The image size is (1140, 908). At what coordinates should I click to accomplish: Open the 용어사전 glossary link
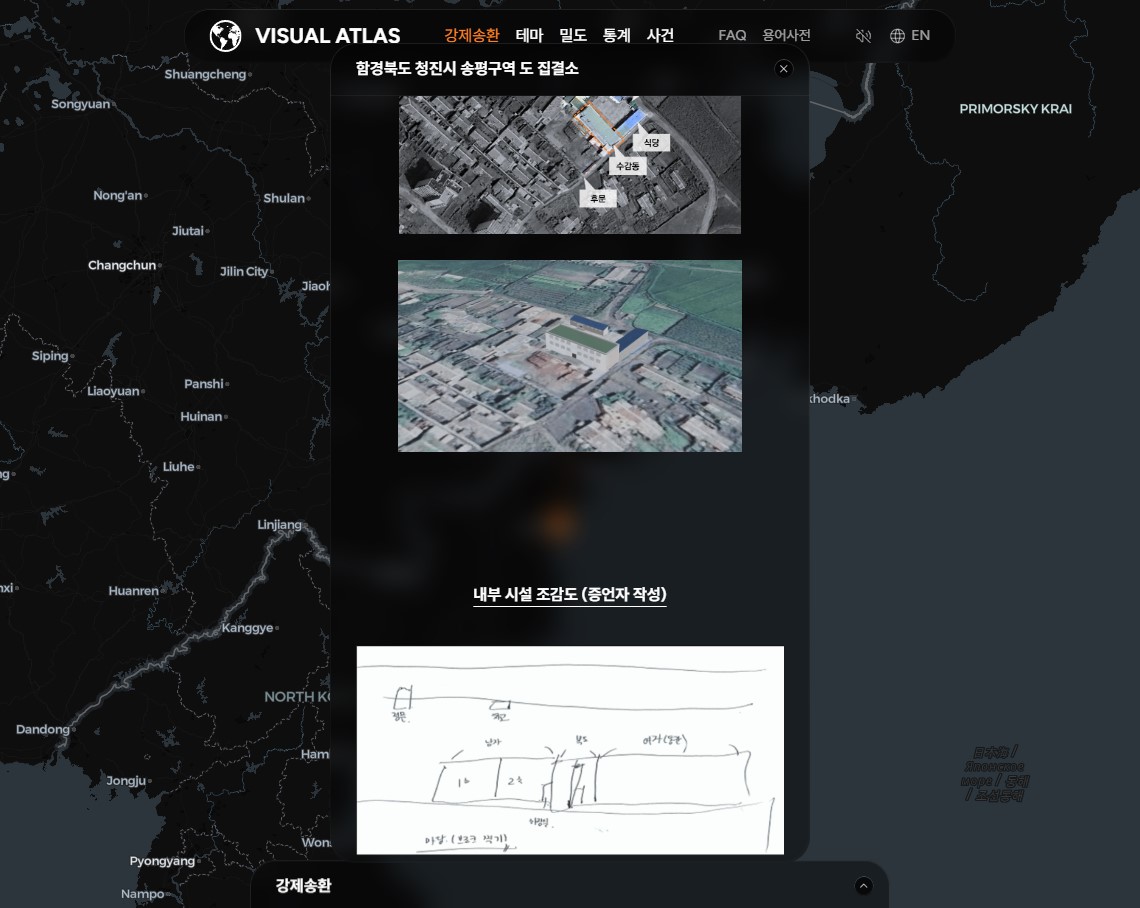point(786,35)
